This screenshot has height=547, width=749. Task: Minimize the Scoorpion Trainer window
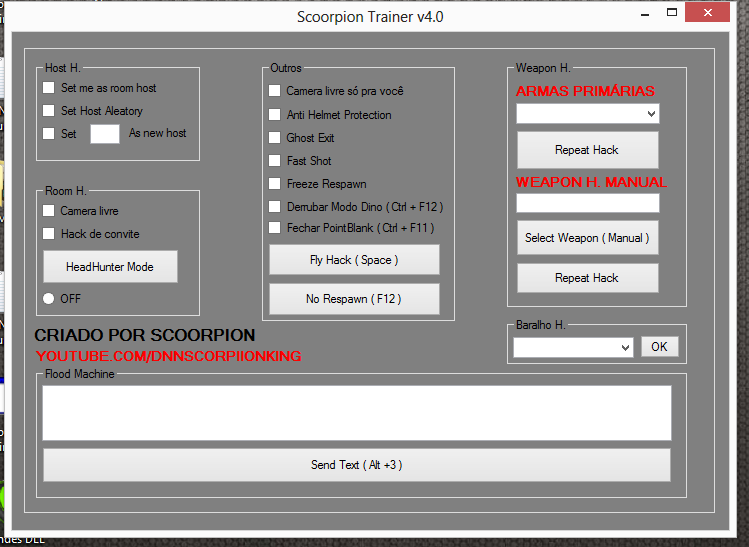tap(645, 13)
